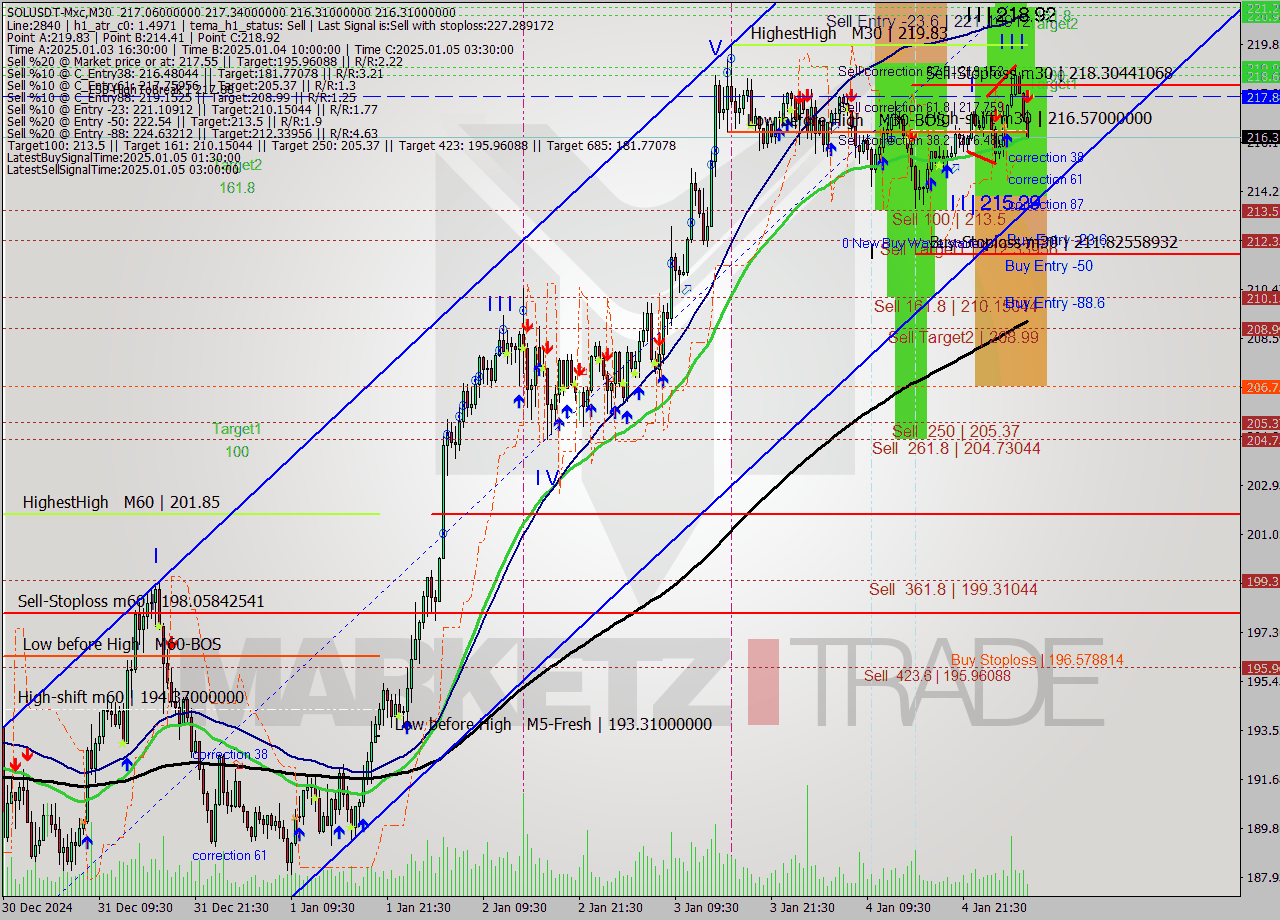Click the 'Sell 250 | 205.37' label
1280x920 pixels.
point(956,431)
